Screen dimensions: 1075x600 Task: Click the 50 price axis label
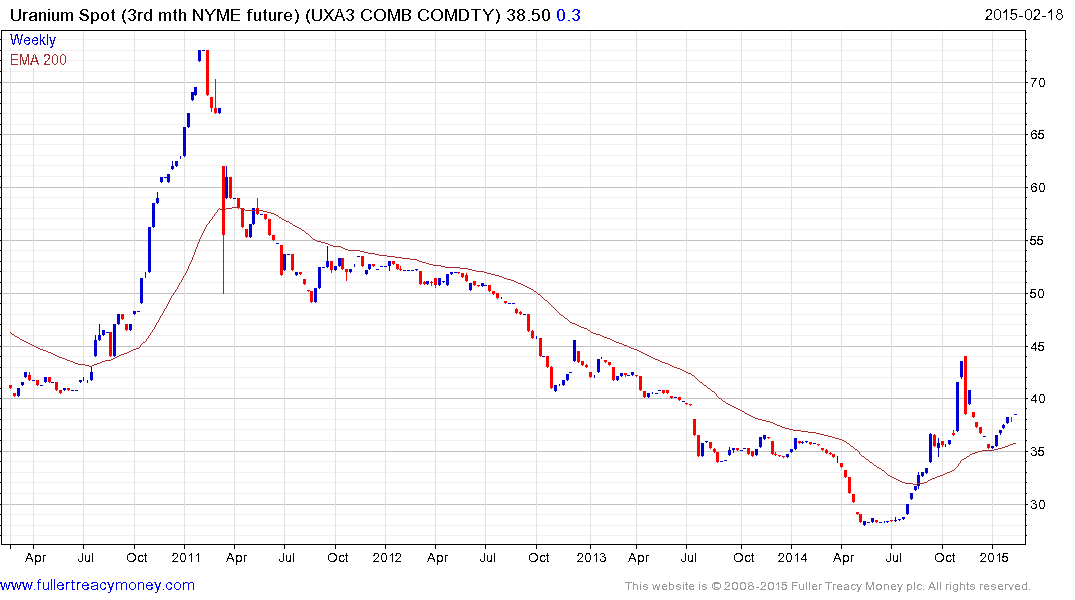pyautogui.click(x=1037, y=293)
